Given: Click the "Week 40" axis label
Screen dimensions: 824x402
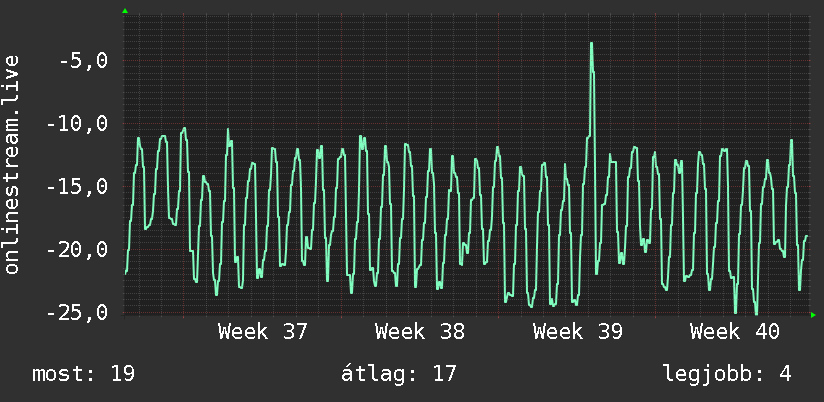Looking at the screenshot, I should point(735,332).
